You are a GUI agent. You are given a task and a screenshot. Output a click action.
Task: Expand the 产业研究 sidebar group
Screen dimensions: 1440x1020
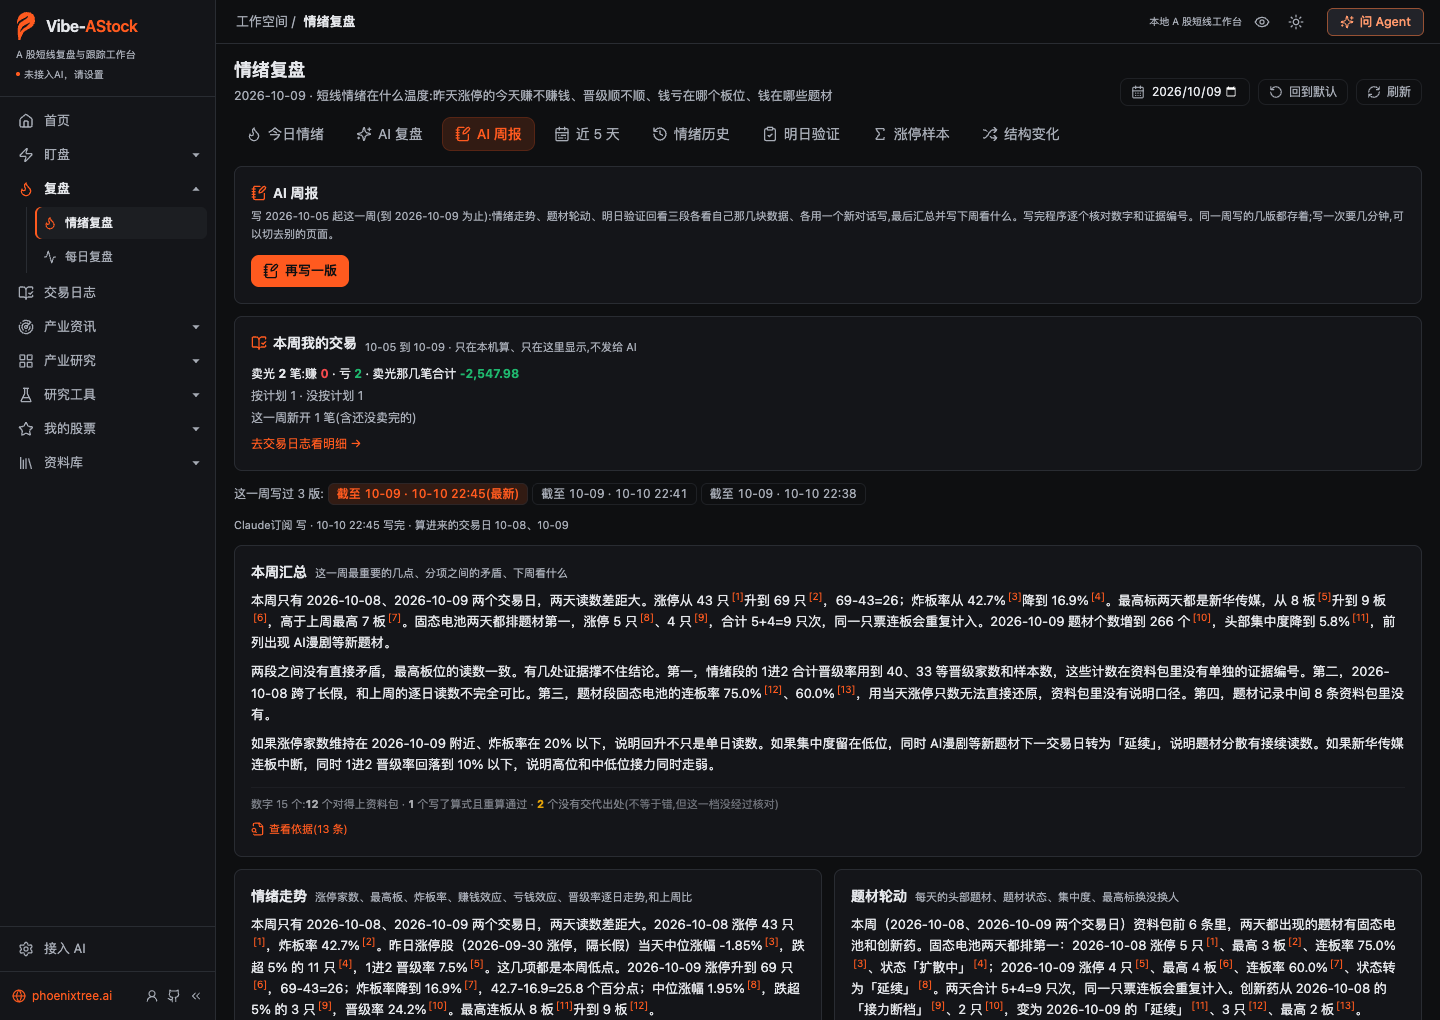107,361
